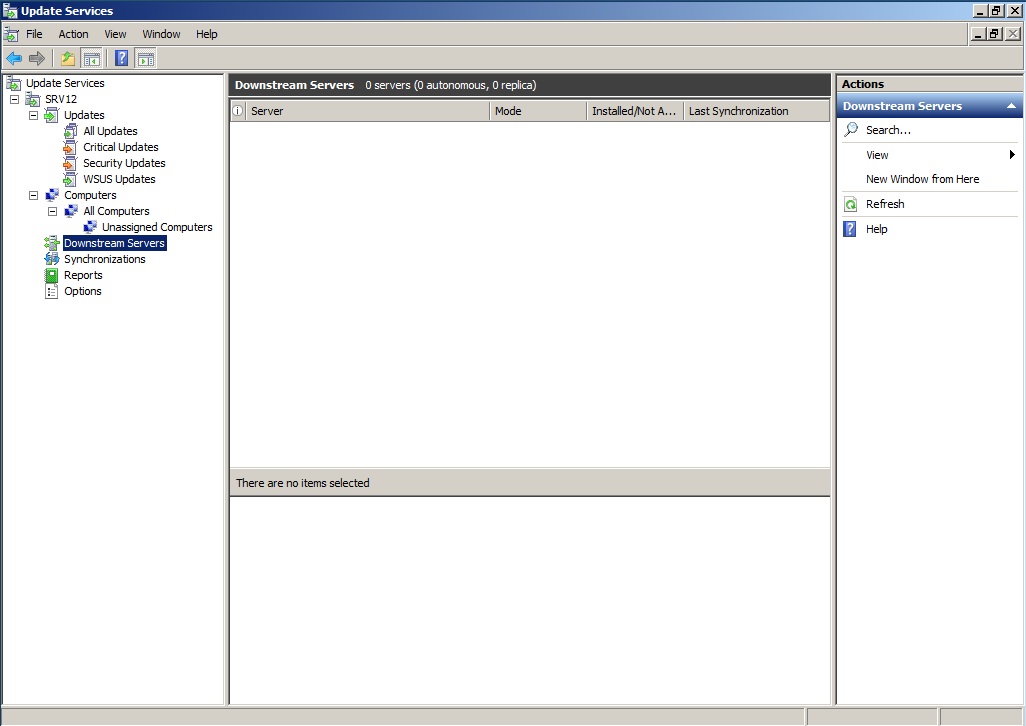Restore the inner MDI window
This screenshot has width=1026, height=726.
995,34
